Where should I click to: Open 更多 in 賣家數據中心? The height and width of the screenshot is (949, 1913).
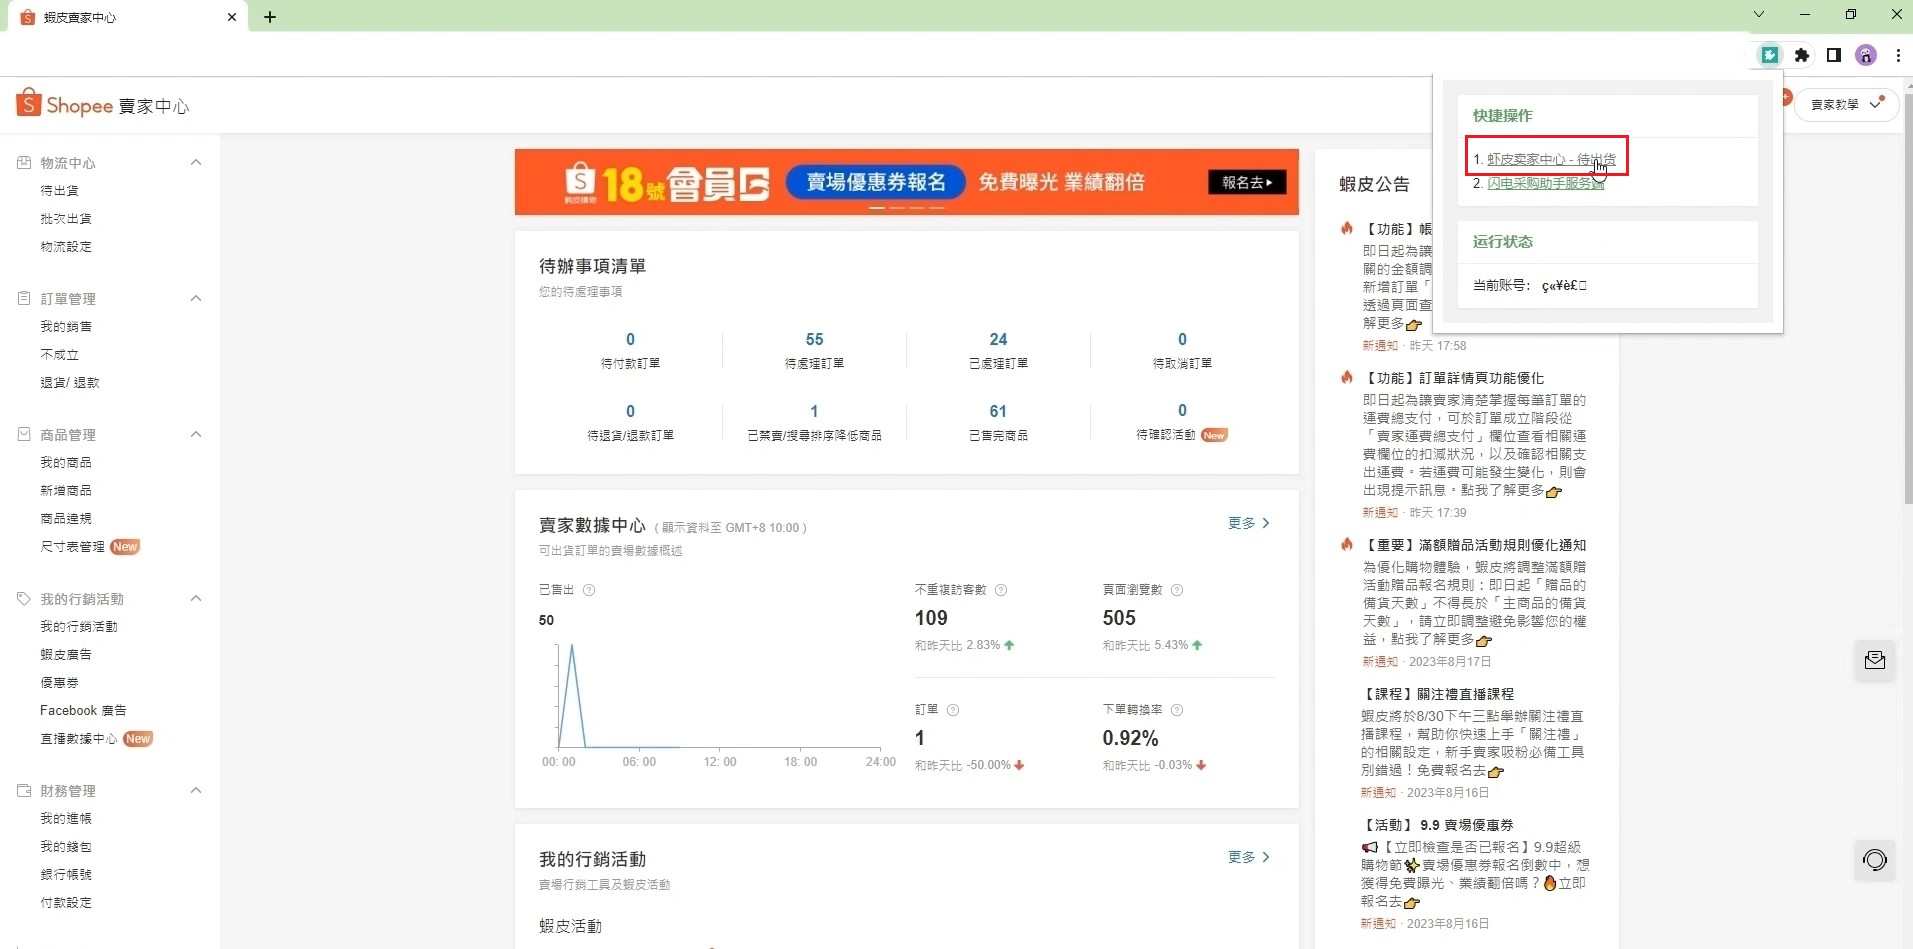[x=1248, y=523]
